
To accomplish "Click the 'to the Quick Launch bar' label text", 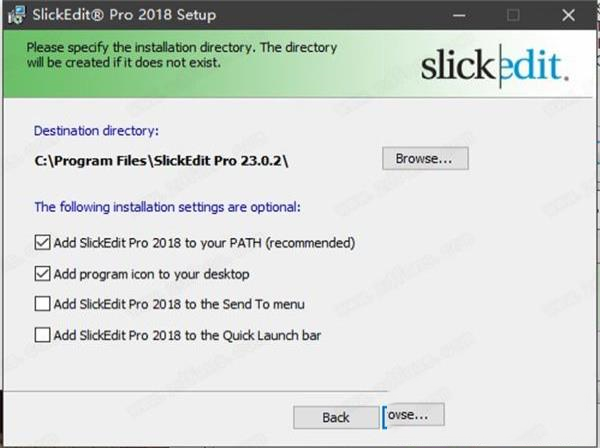I will [x=253, y=336].
